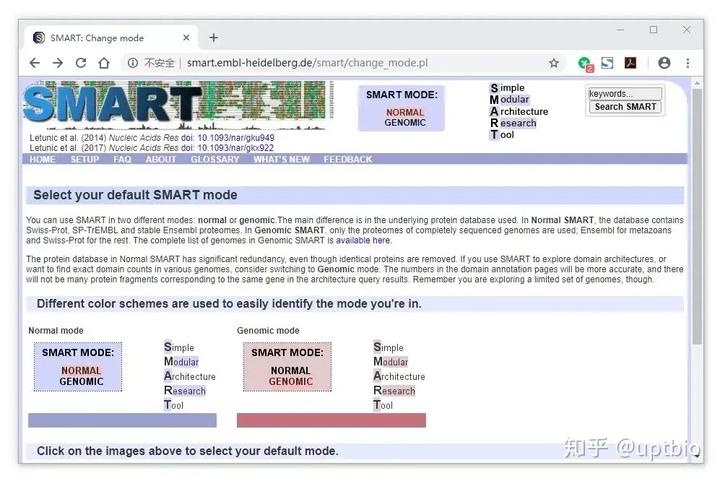720x481 pixels.
Task: Open Chrome three-dot menu
Action: [687, 63]
